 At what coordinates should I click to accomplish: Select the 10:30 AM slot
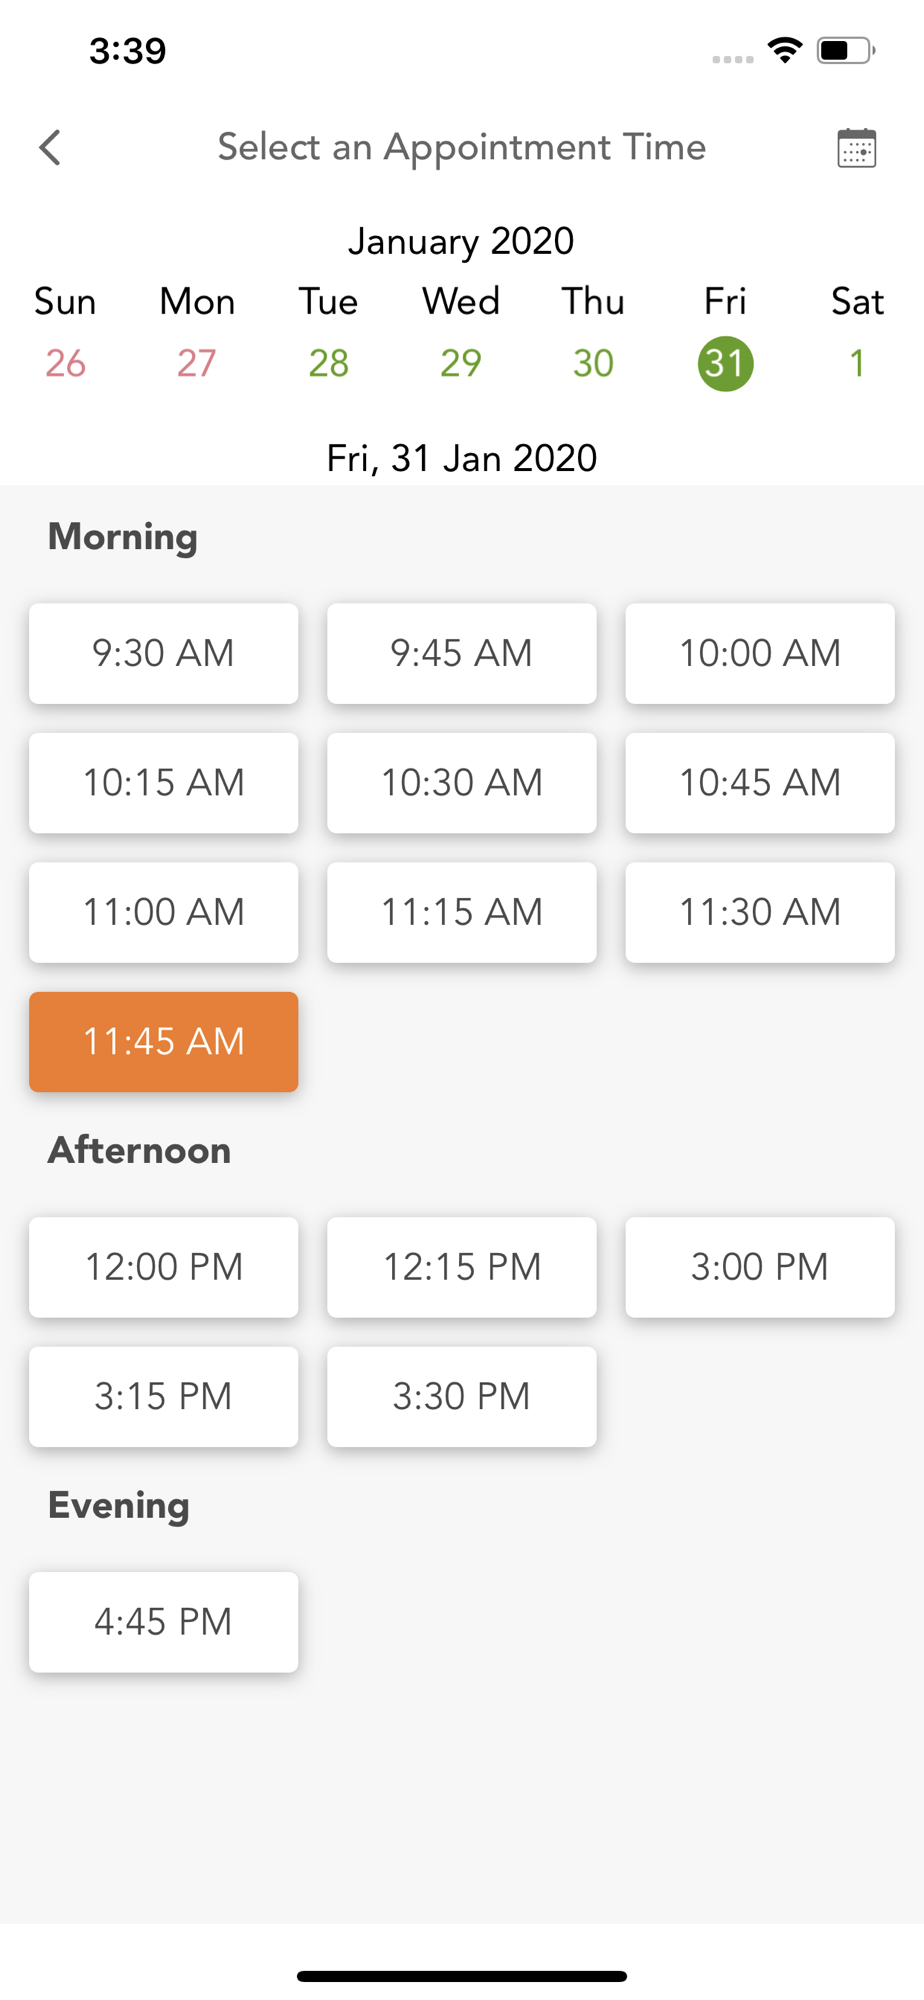(x=462, y=783)
